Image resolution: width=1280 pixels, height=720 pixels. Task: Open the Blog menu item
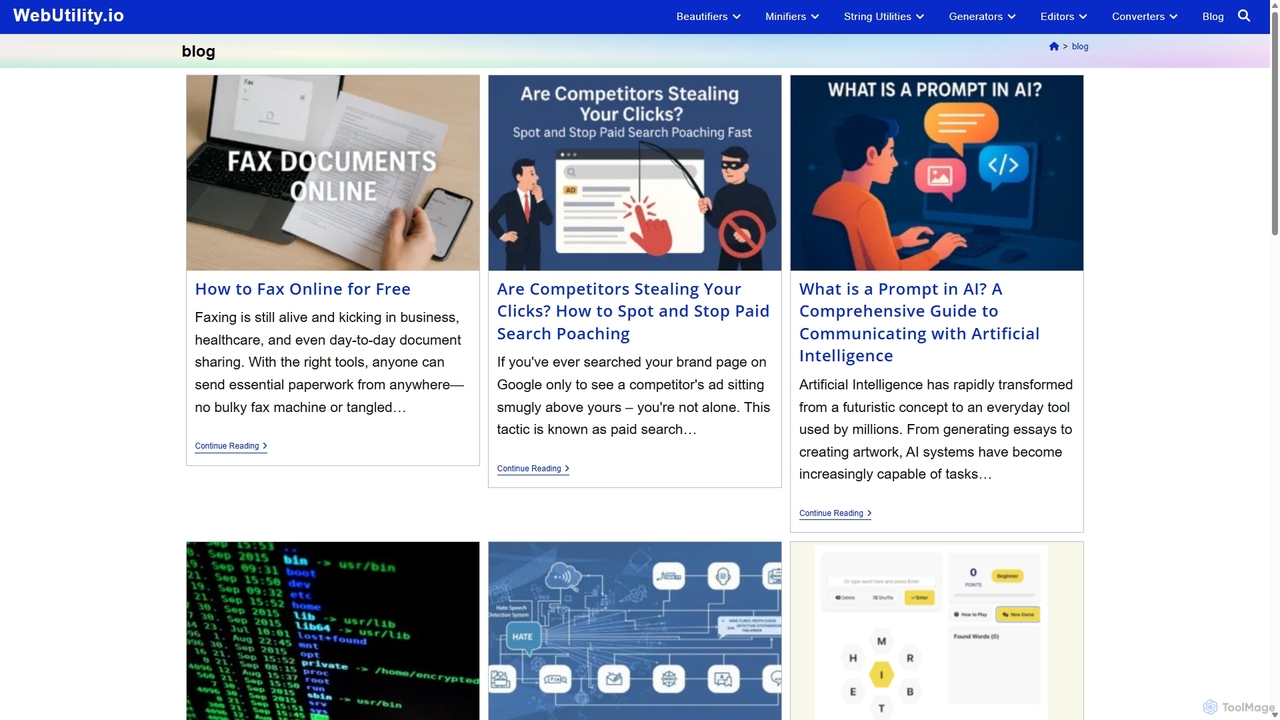(1213, 16)
